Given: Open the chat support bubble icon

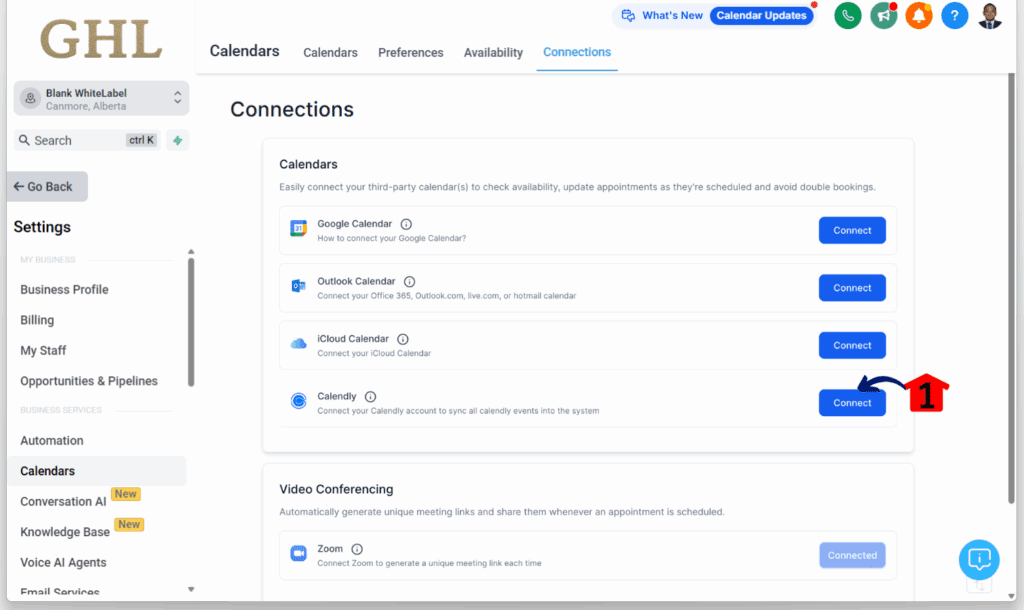Looking at the screenshot, I should (x=979, y=559).
